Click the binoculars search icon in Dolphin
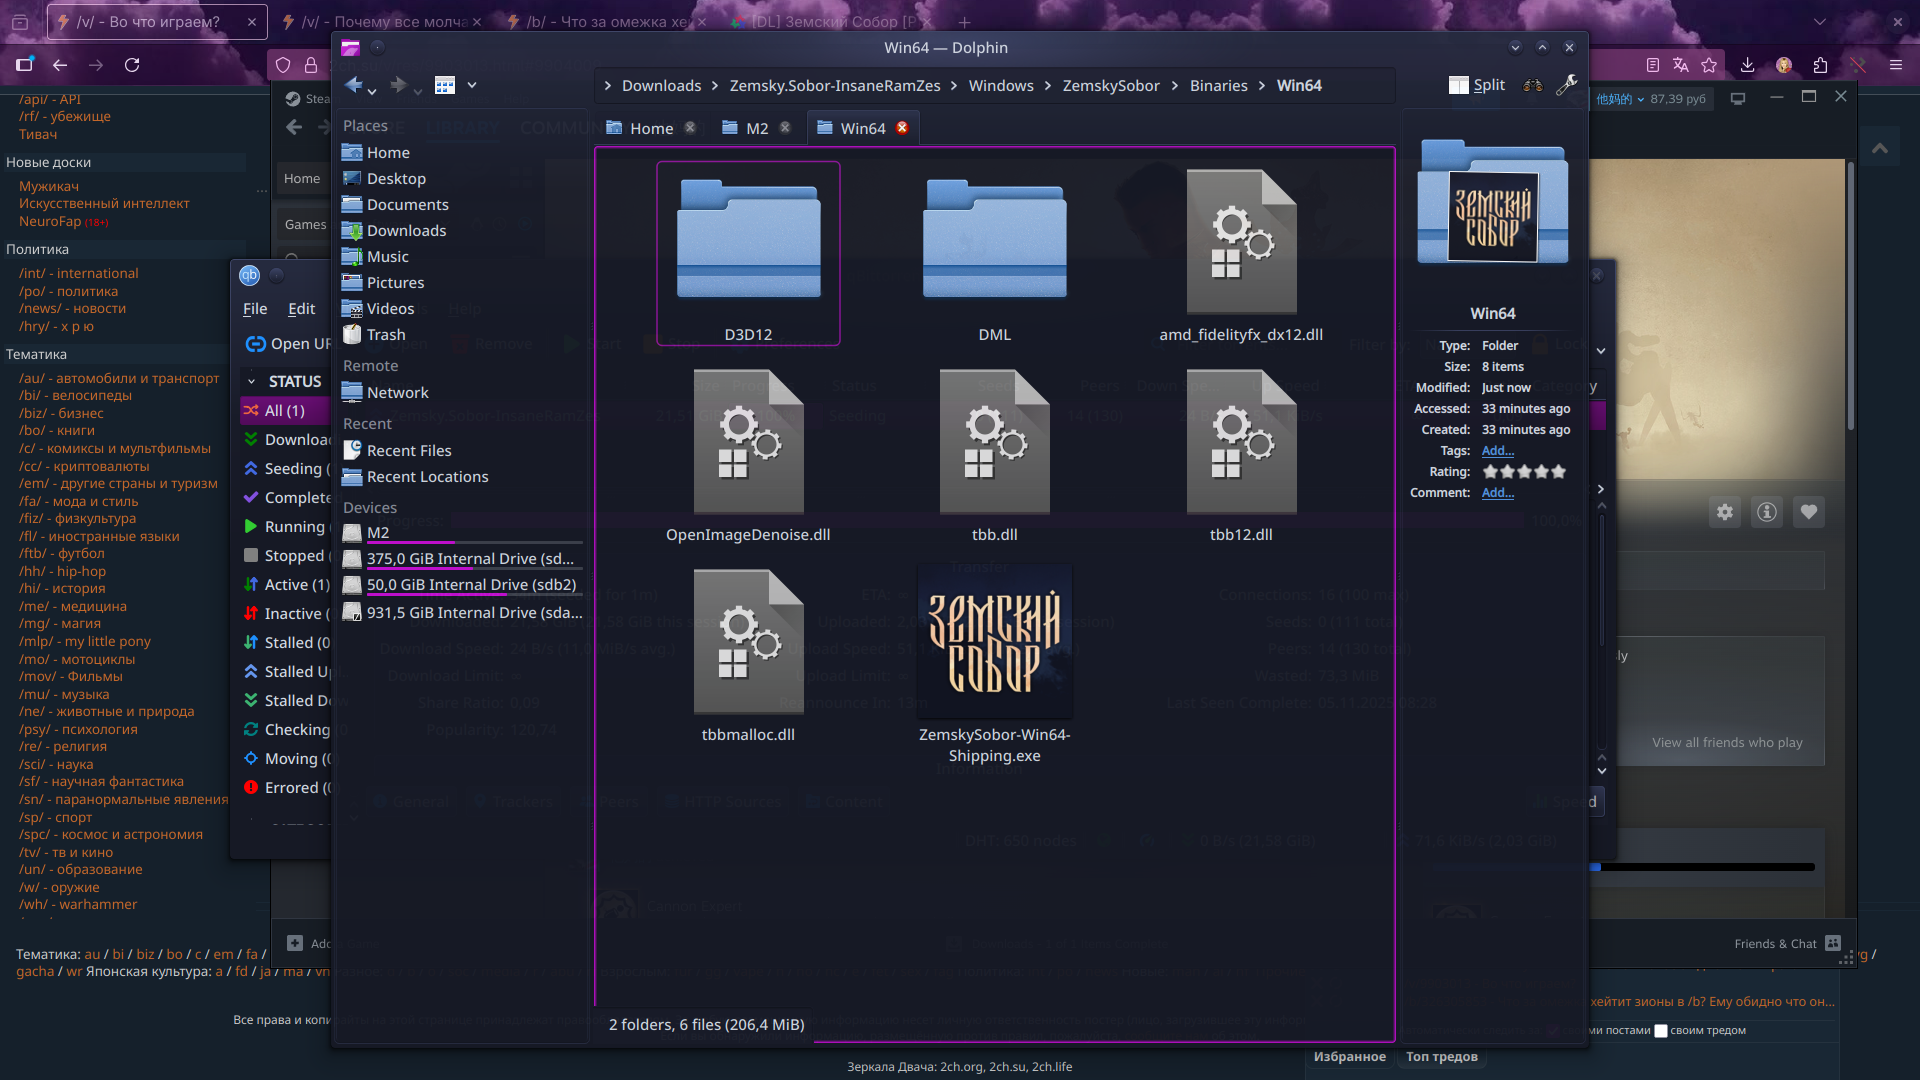This screenshot has width=1920, height=1080. 1533,86
